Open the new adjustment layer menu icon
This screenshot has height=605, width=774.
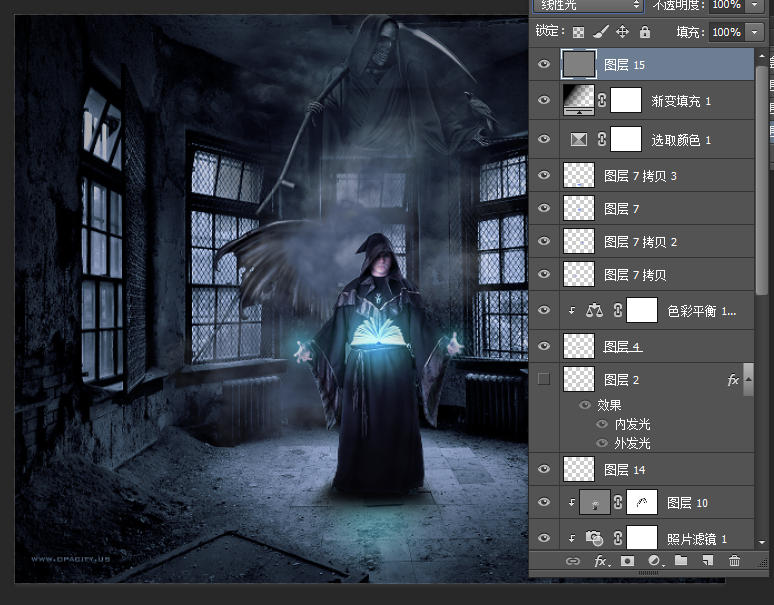point(655,561)
